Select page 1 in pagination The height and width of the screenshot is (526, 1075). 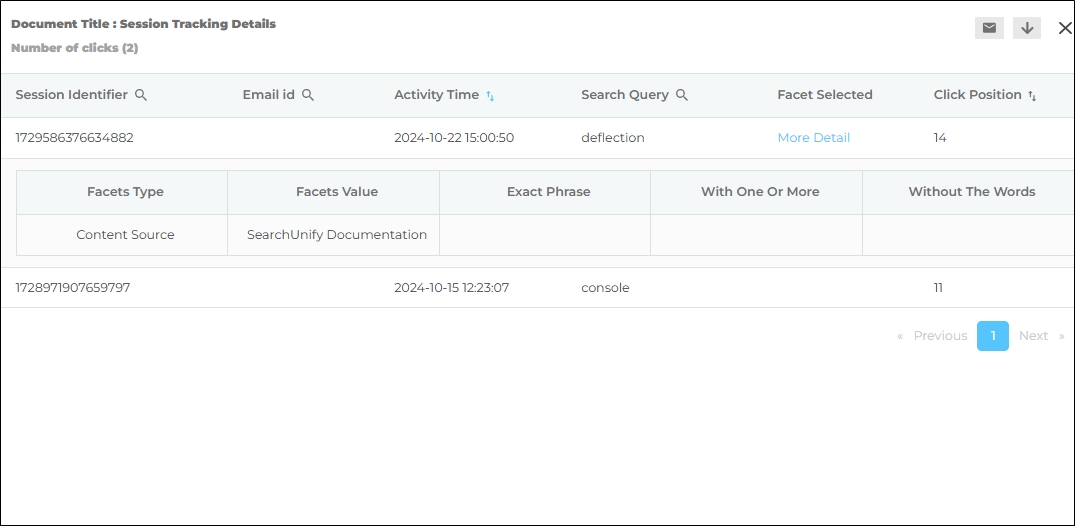point(992,336)
